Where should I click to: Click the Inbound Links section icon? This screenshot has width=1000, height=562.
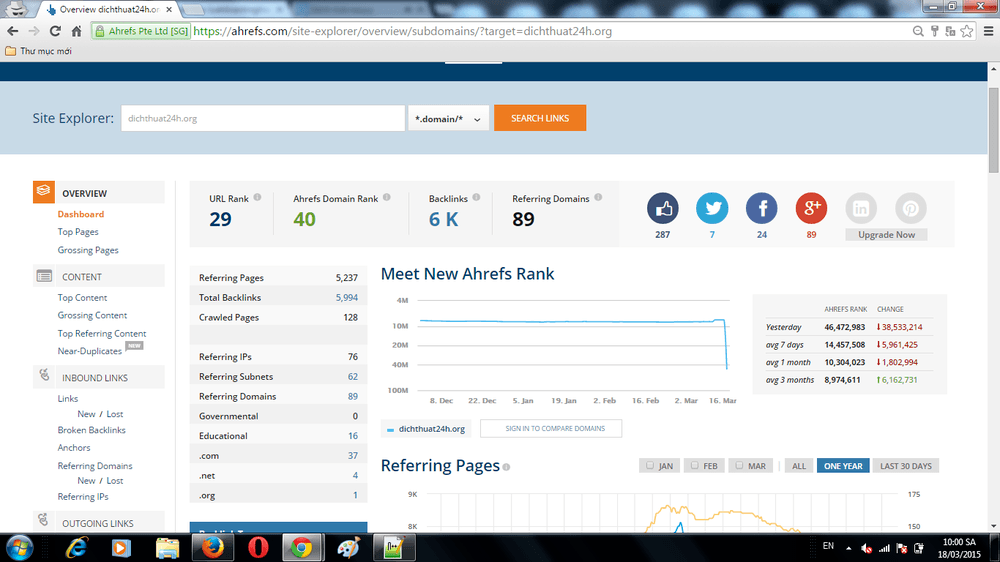click(x=44, y=375)
